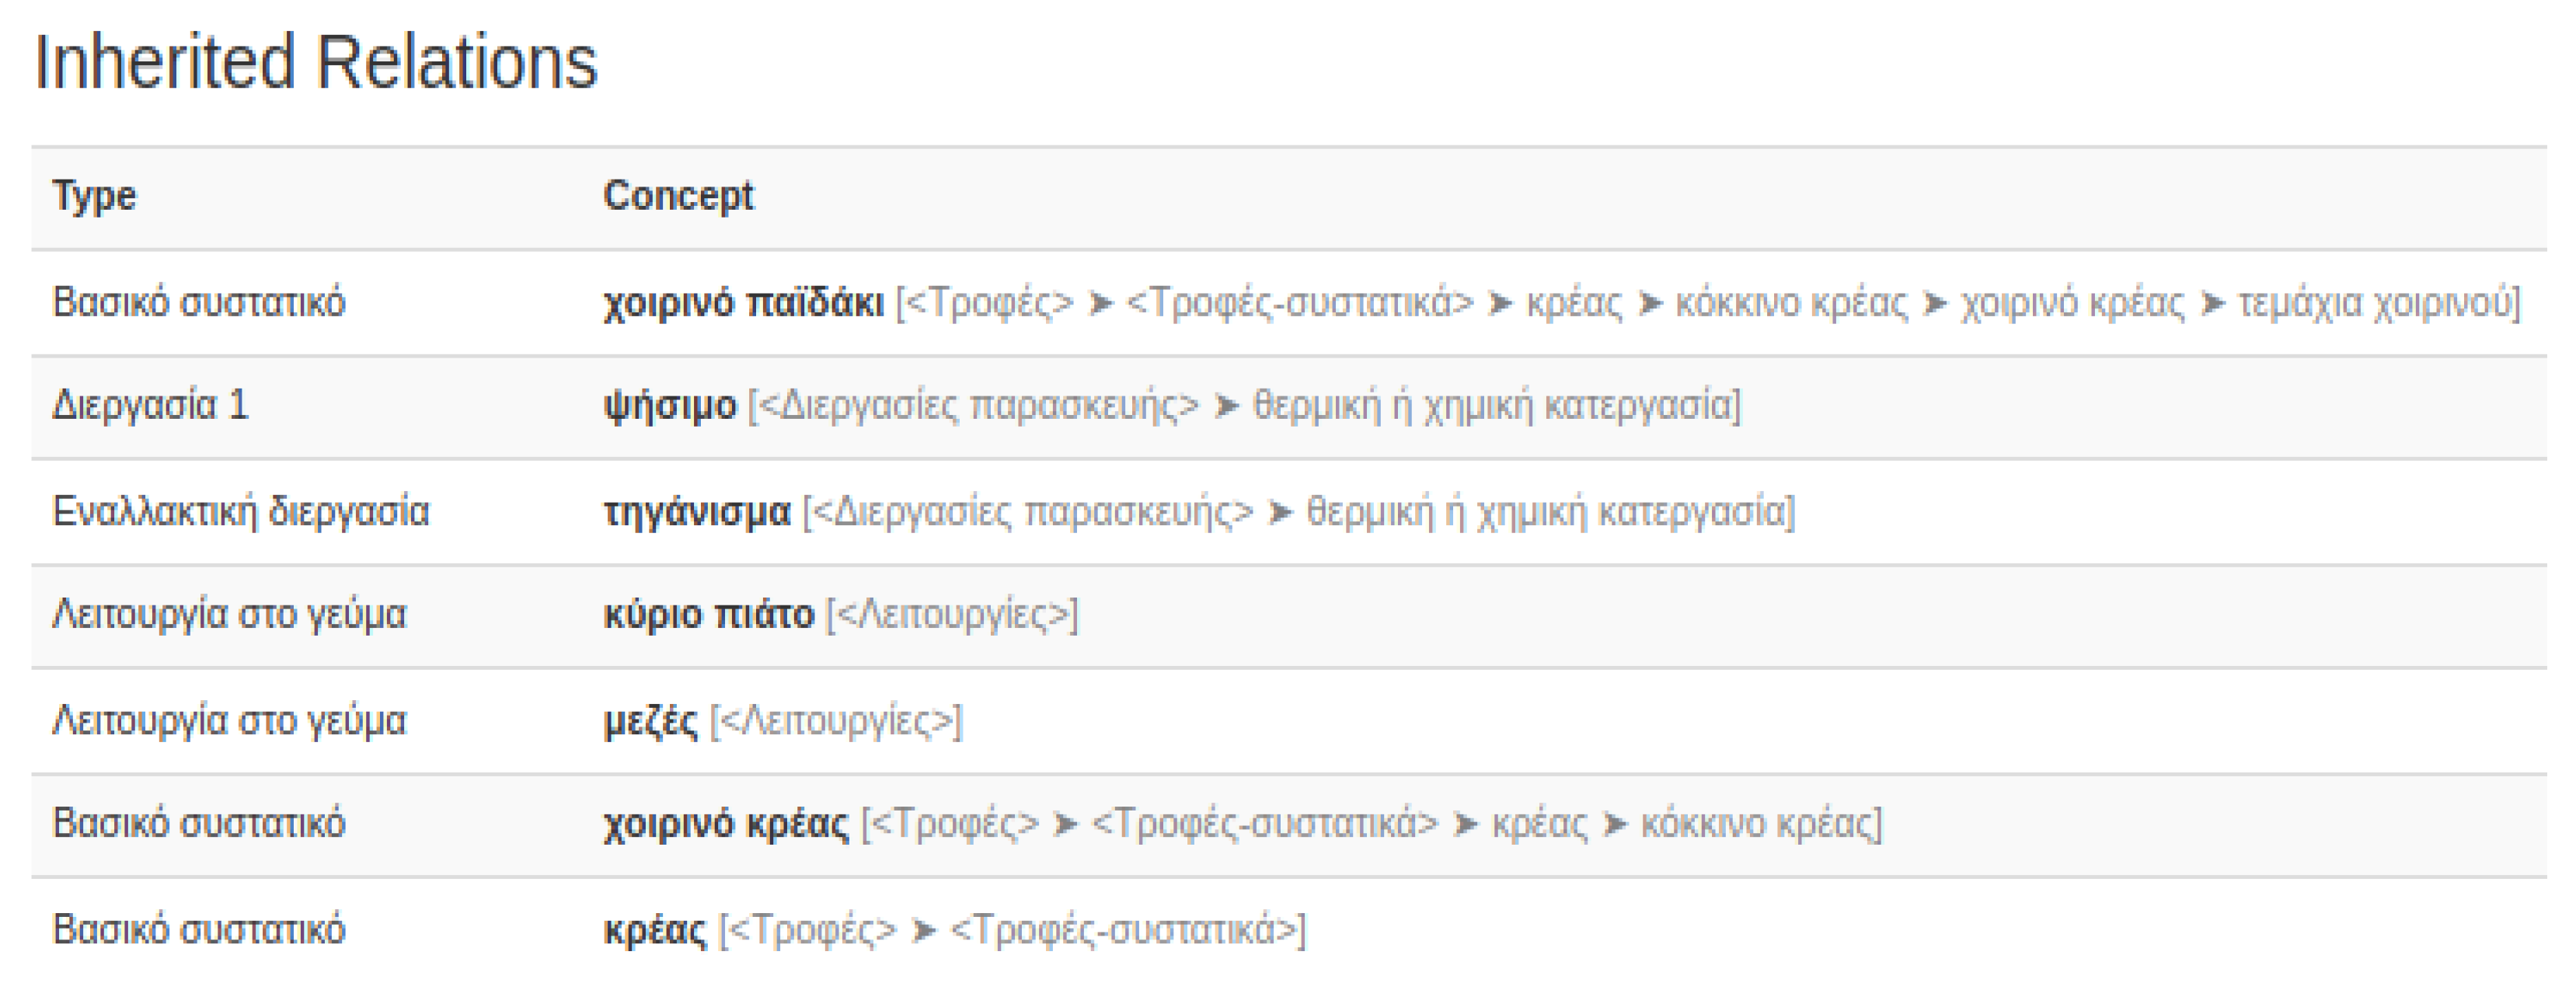Click the bold χοιρινό κρέας concept link
This screenshot has height=997, width=2576.
[x=725, y=824]
